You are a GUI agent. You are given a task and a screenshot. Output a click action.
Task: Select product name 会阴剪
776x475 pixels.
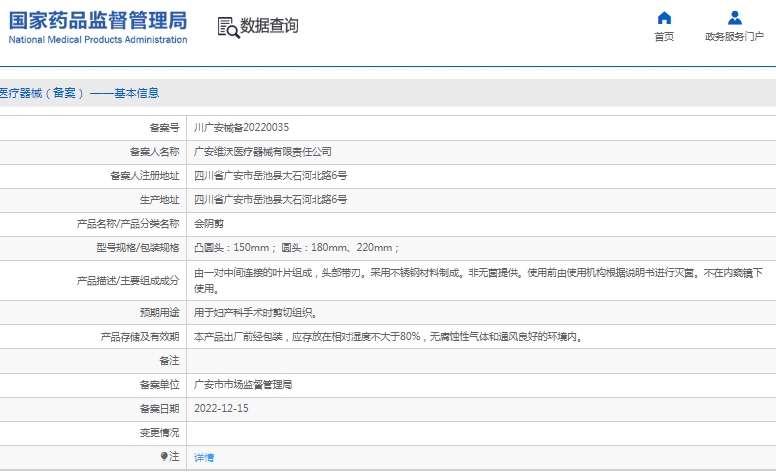[x=209, y=224]
